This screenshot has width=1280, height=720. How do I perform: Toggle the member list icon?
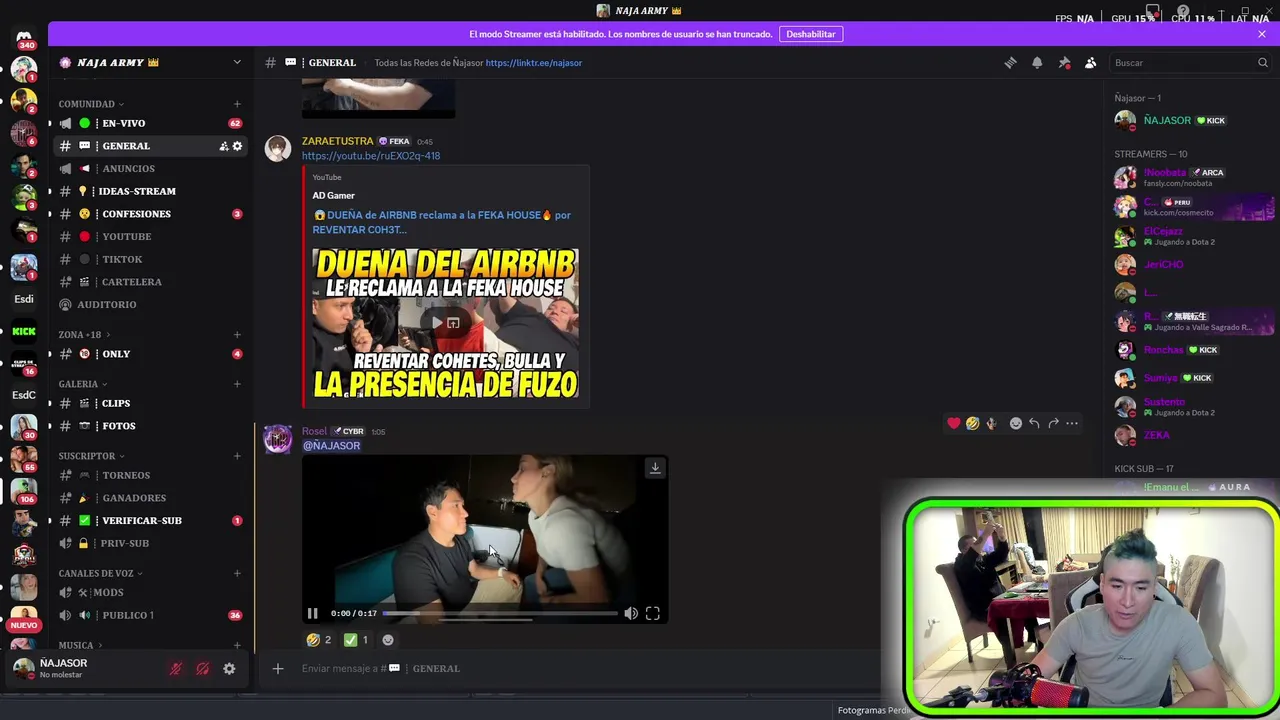click(1091, 62)
